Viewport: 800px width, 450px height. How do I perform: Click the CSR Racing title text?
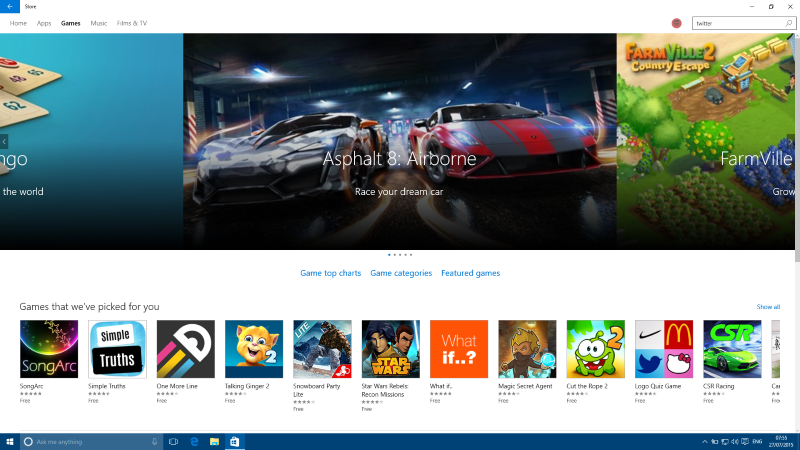point(719,386)
